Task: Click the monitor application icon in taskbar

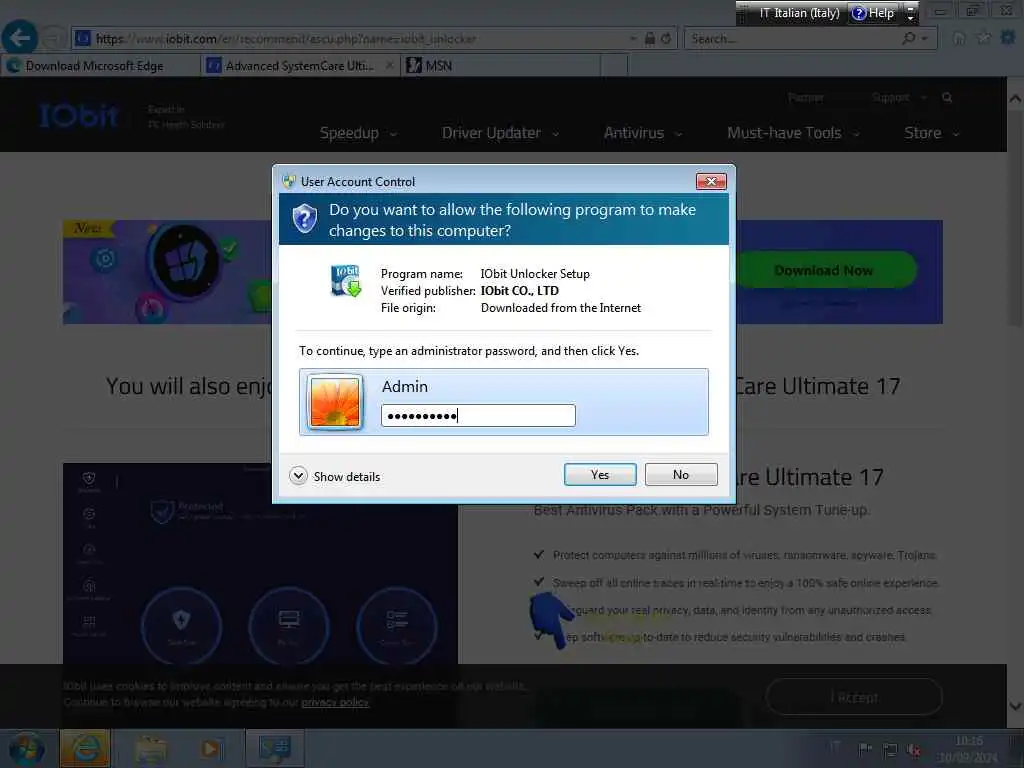Action: (x=274, y=749)
